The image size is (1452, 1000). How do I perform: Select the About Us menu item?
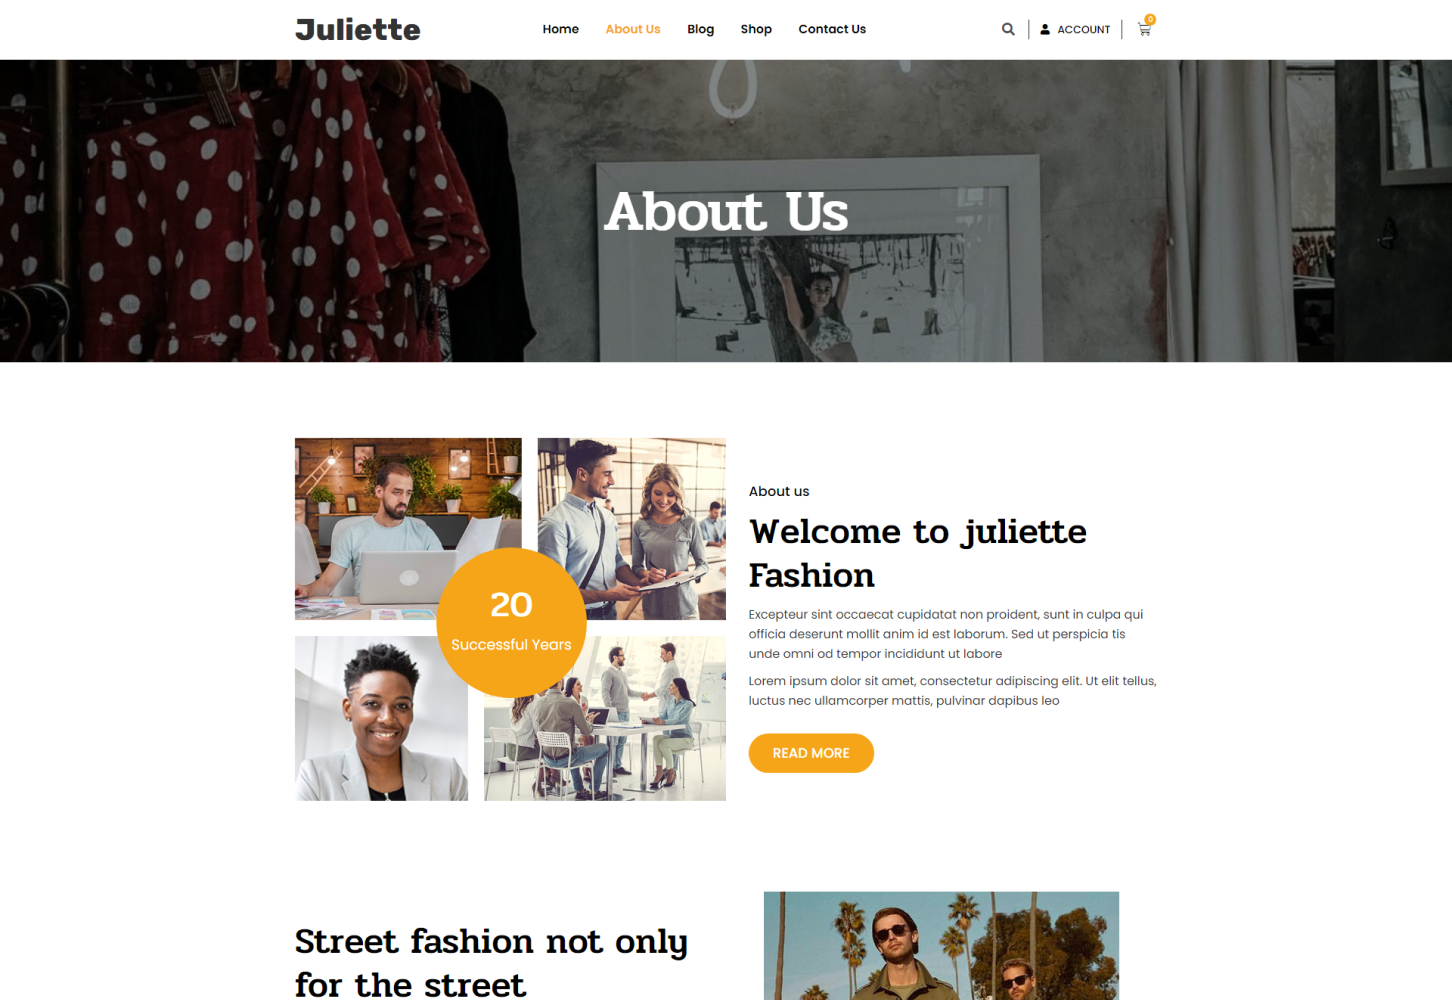(632, 29)
